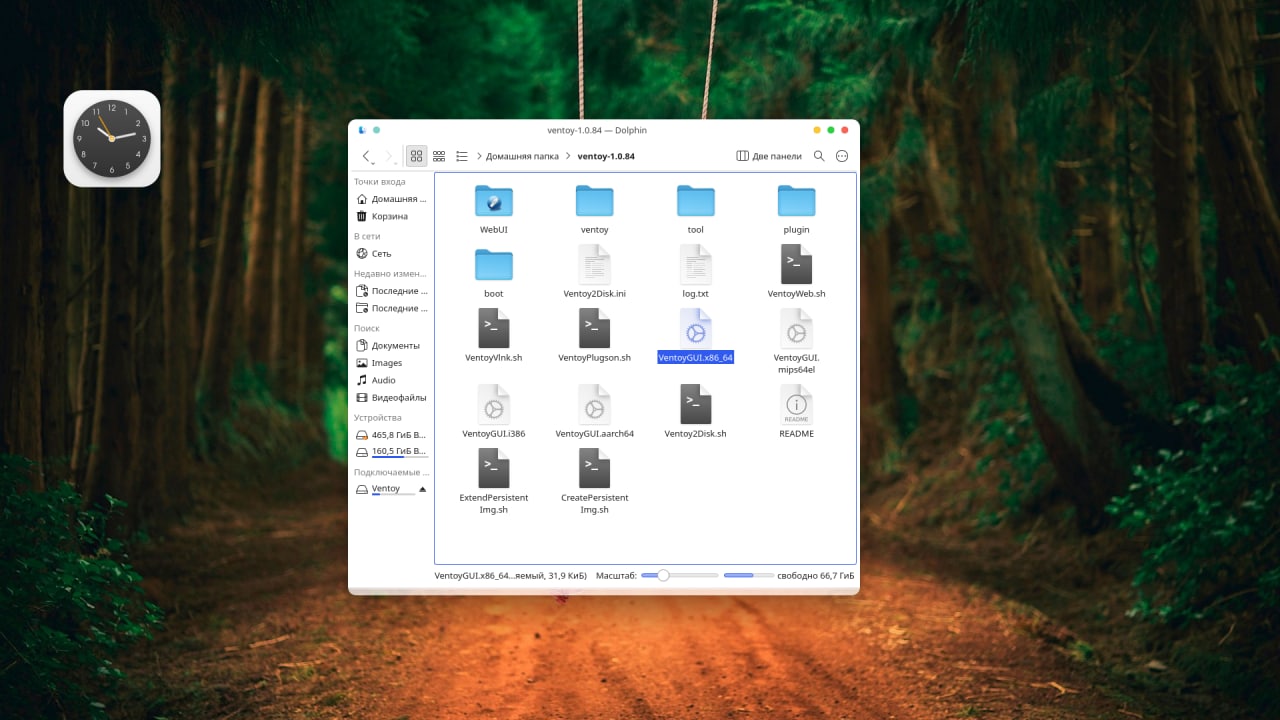The height and width of the screenshot is (720, 1280).
Task: Click the free space bar in status bar
Action: coord(748,576)
